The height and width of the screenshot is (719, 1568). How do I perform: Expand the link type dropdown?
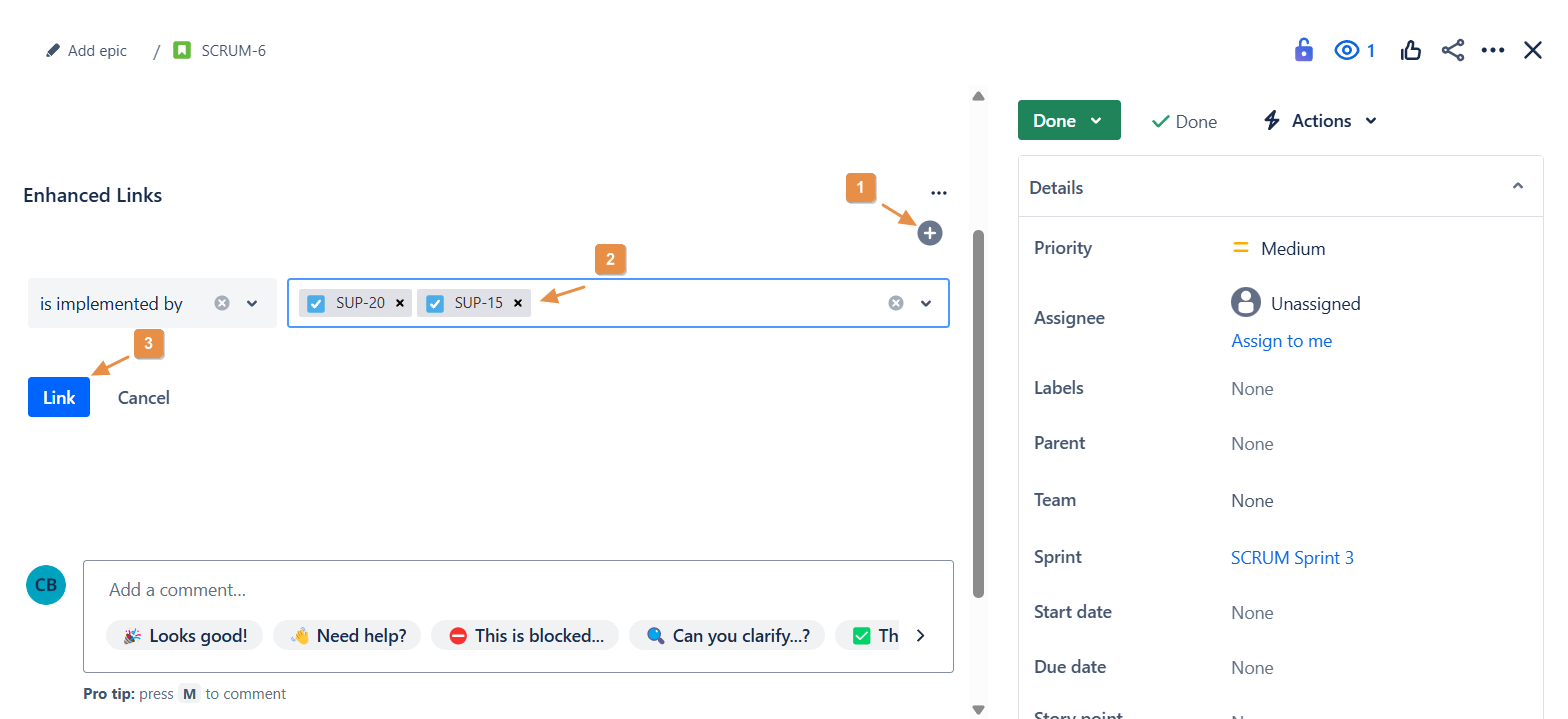tap(252, 303)
